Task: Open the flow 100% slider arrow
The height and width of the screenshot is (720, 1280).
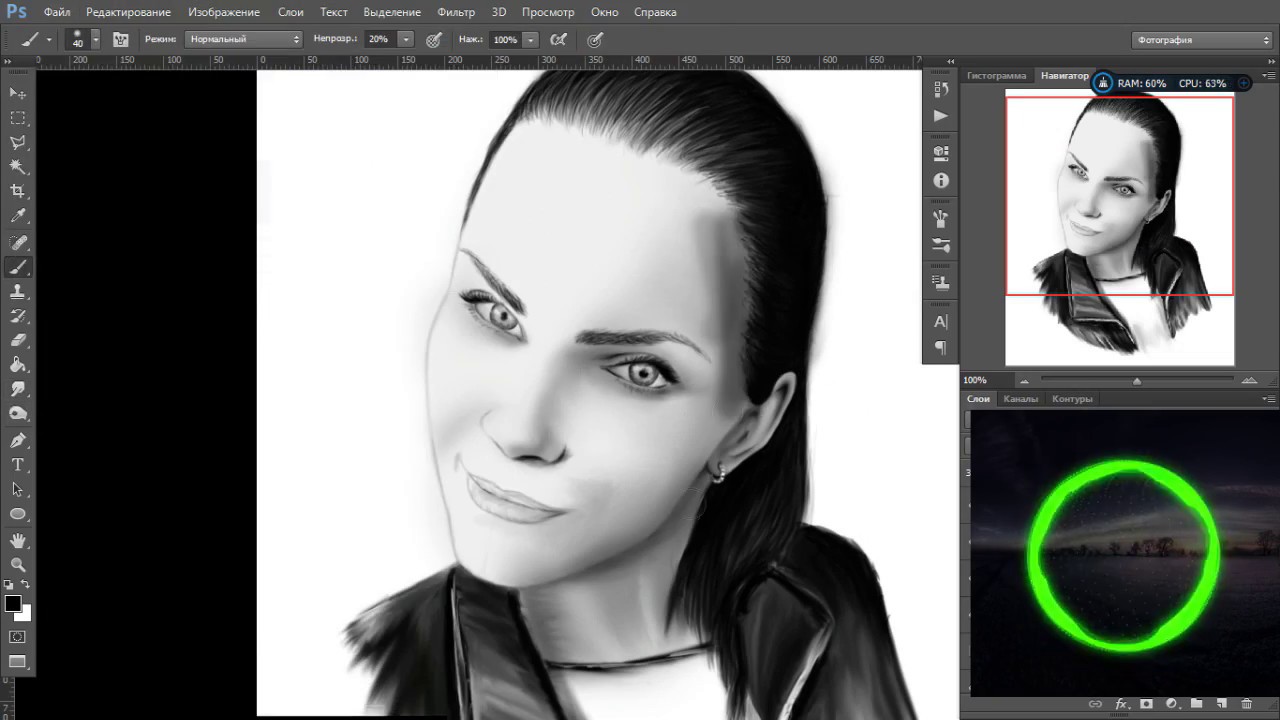Action: [x=531, y=40]
